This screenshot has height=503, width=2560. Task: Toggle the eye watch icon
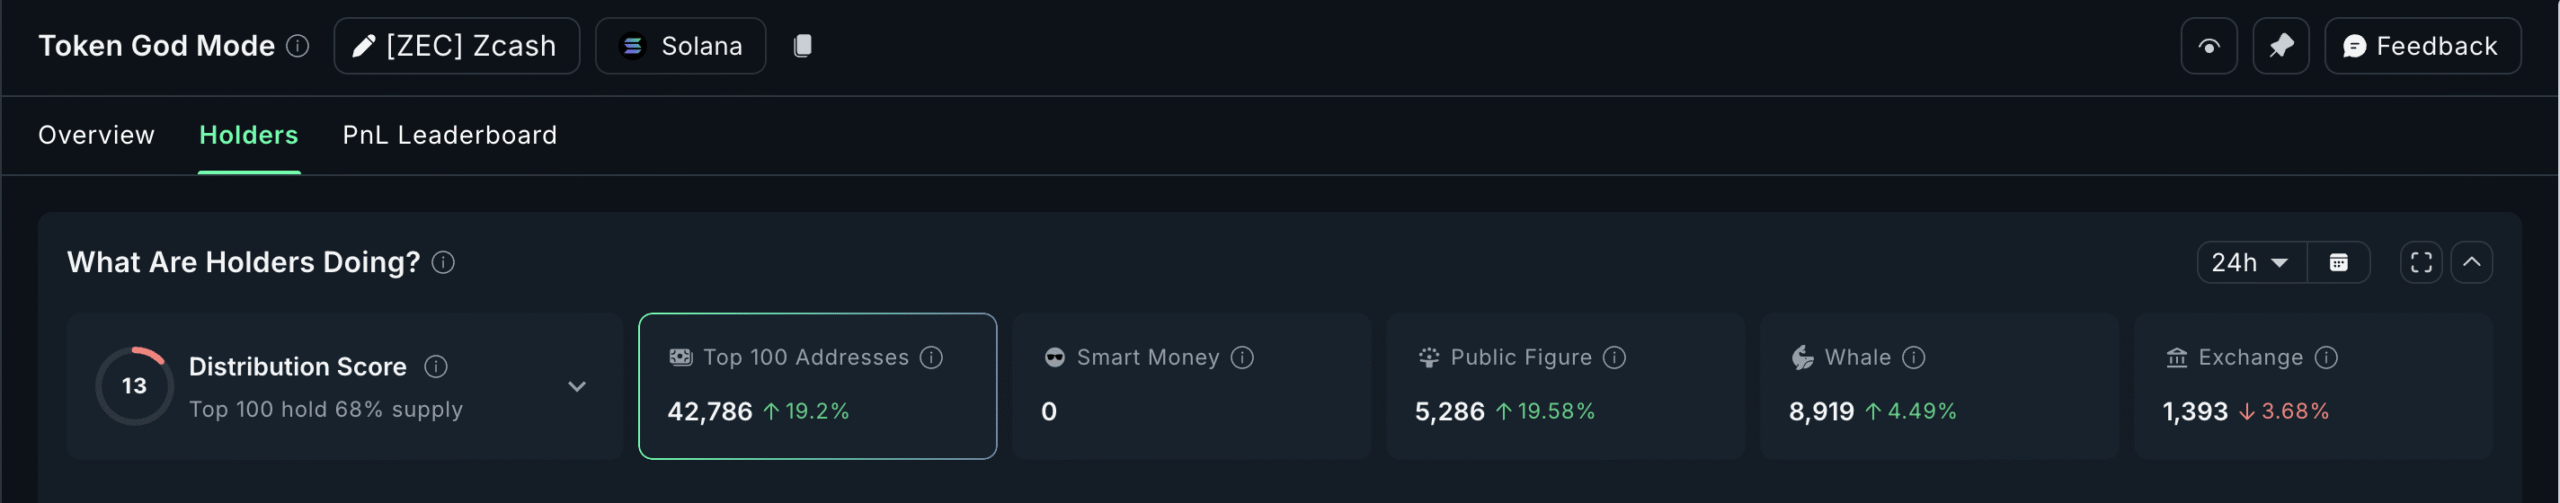click(2209, 46)
